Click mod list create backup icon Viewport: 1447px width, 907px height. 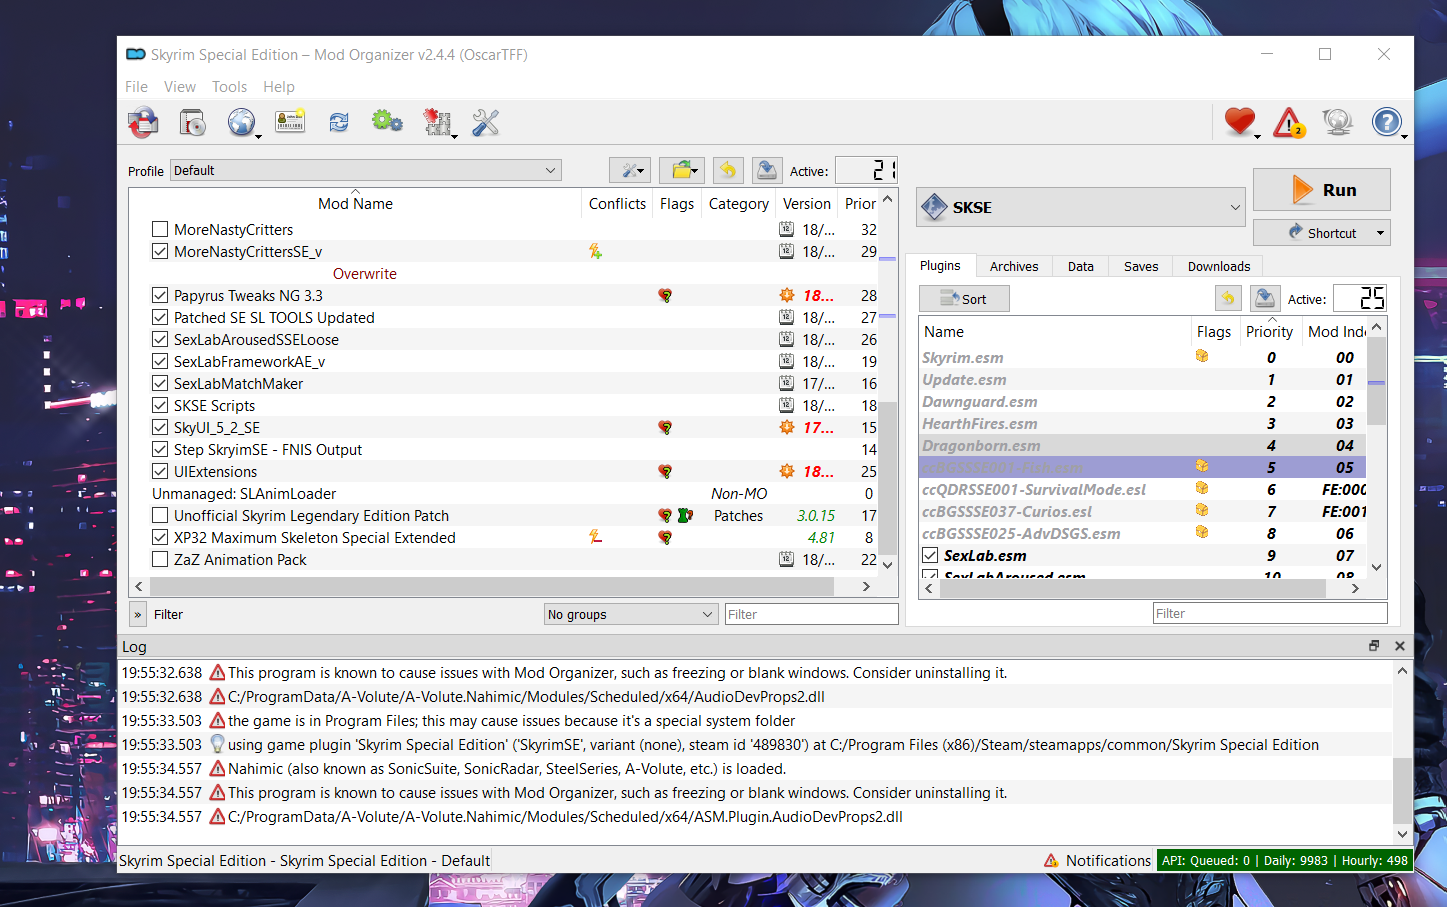(x=767, y=171)
